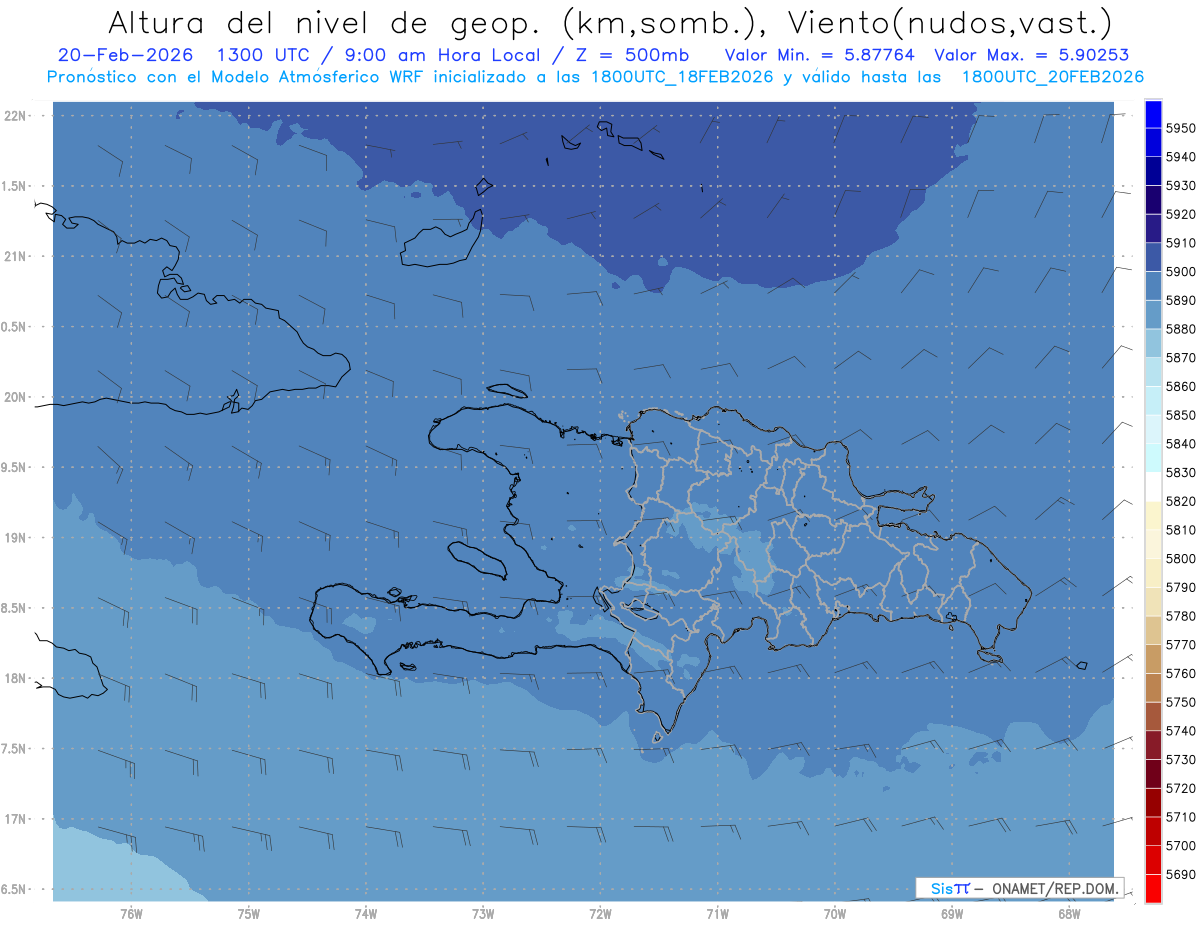
Task: Click the '5950' colorbar value
Action: pyautogui.click(x=1181, y=128)
